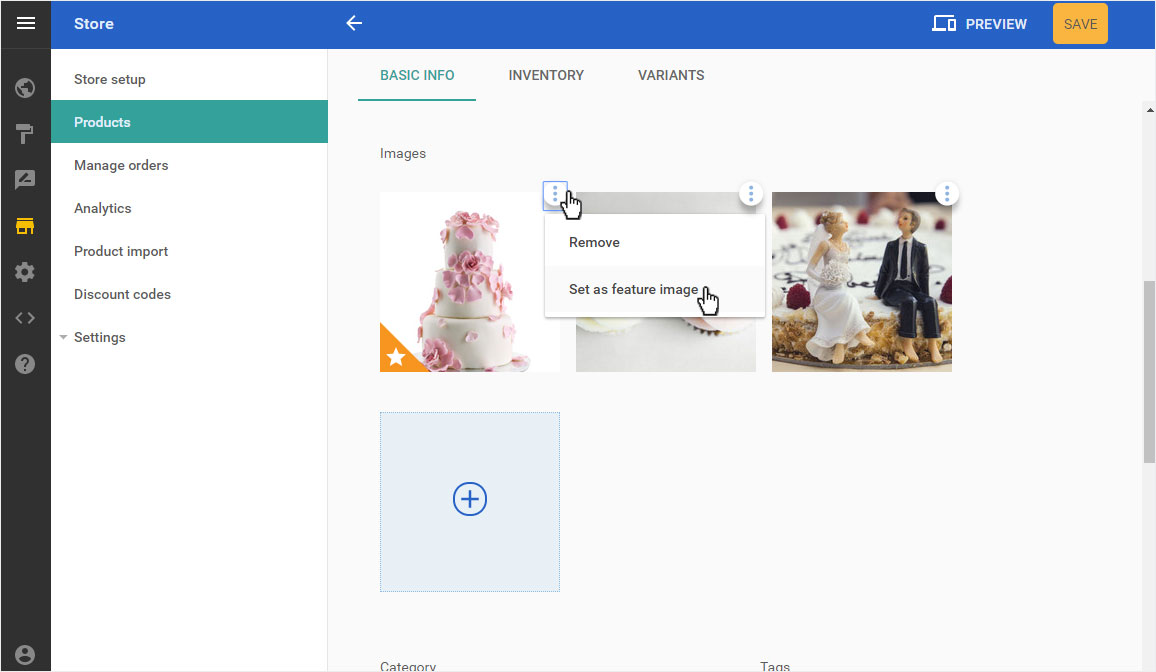Open options menu on the pink cake image
Image resolution: width=1156 pixels, height=672 pixels.
pyautogui.click(x=555, y=195)
